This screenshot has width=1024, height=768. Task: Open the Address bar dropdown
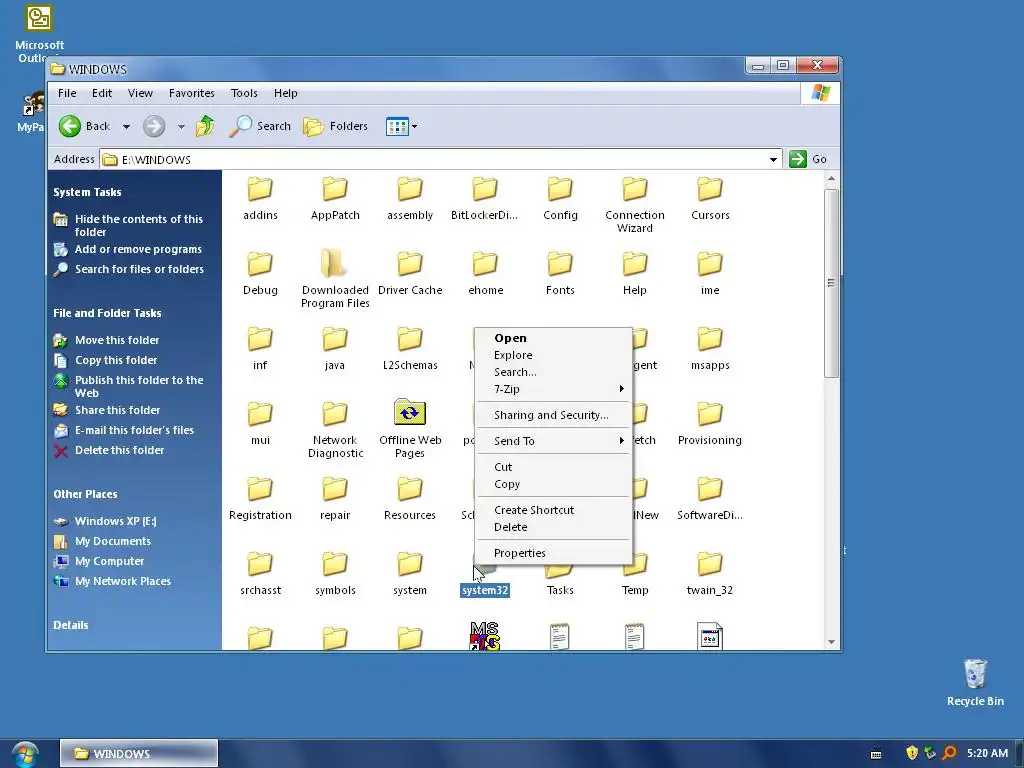773,159
